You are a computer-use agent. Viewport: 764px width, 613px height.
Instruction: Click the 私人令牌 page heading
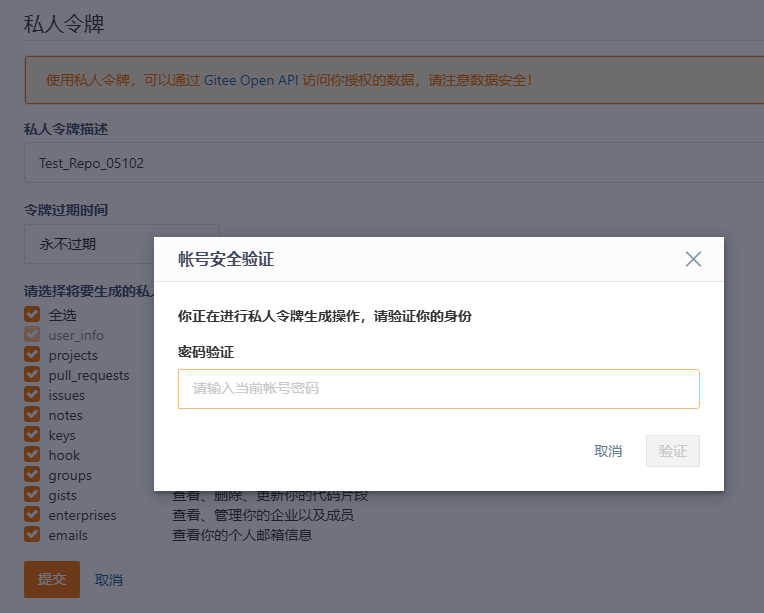[x=64, y=23]
